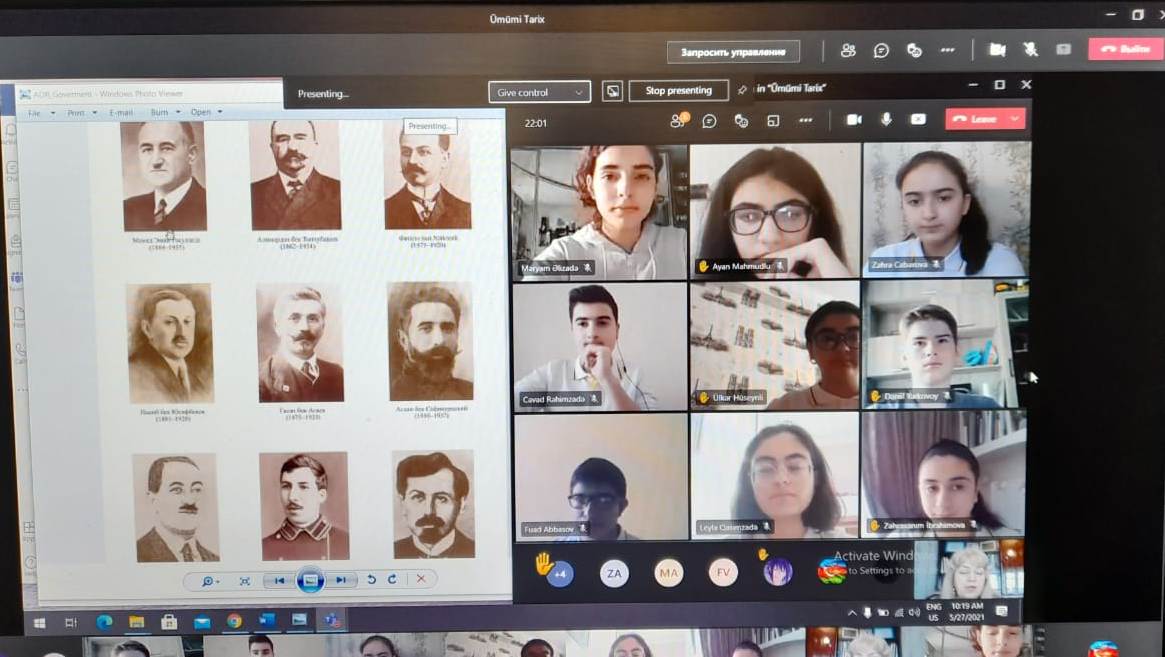
Task: Open the taskbar clock showing 10:19 AM
Action: click(x=967, y=611)
